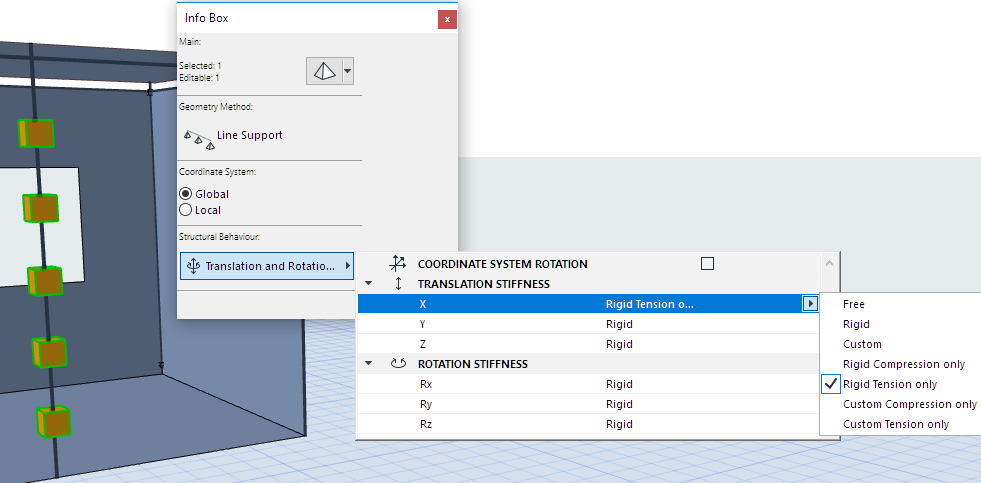The image size is (981, 483).
Task: Tick the Coordinate System Rotation checkbox
Action: [708, 264]
